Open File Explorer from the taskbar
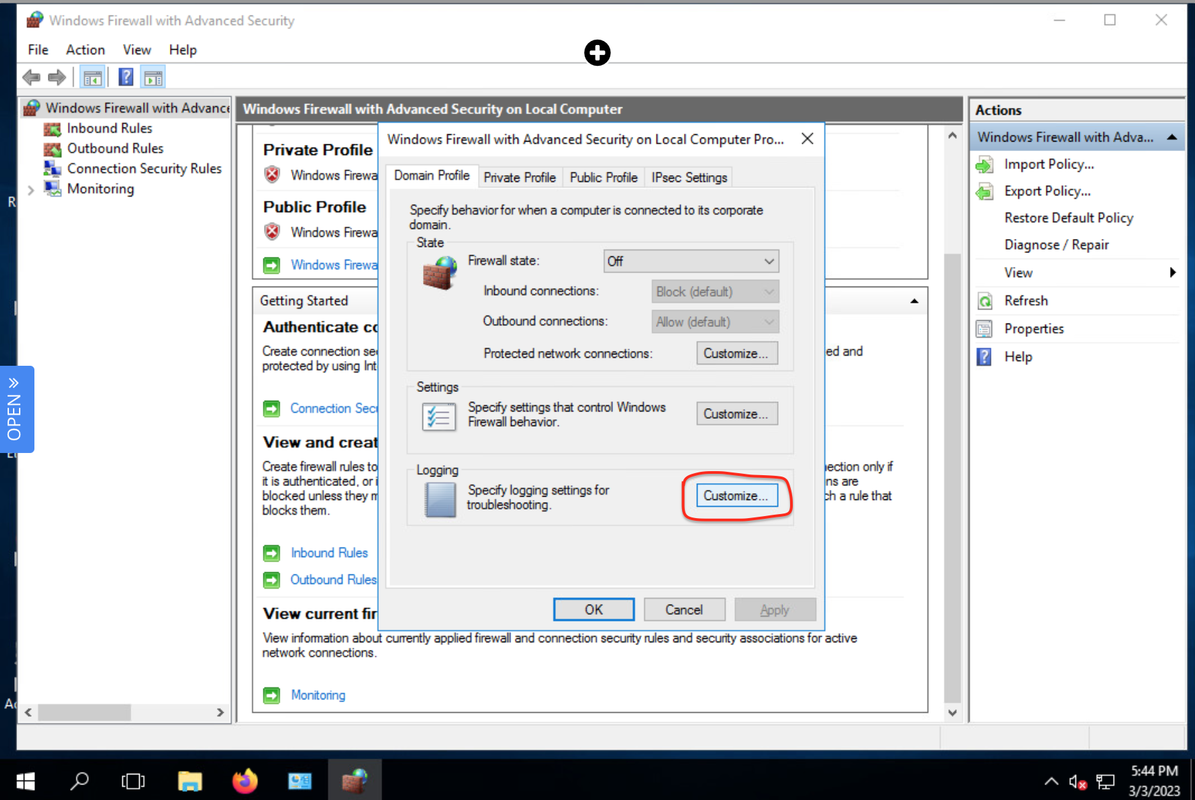 [190, 781]
